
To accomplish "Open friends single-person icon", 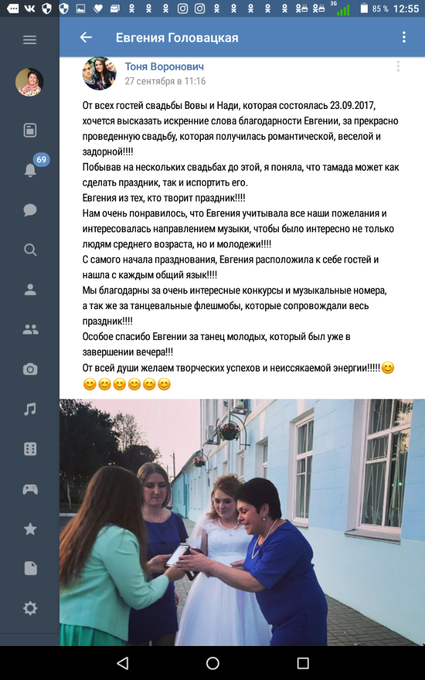I will click(x=30, y=290).
